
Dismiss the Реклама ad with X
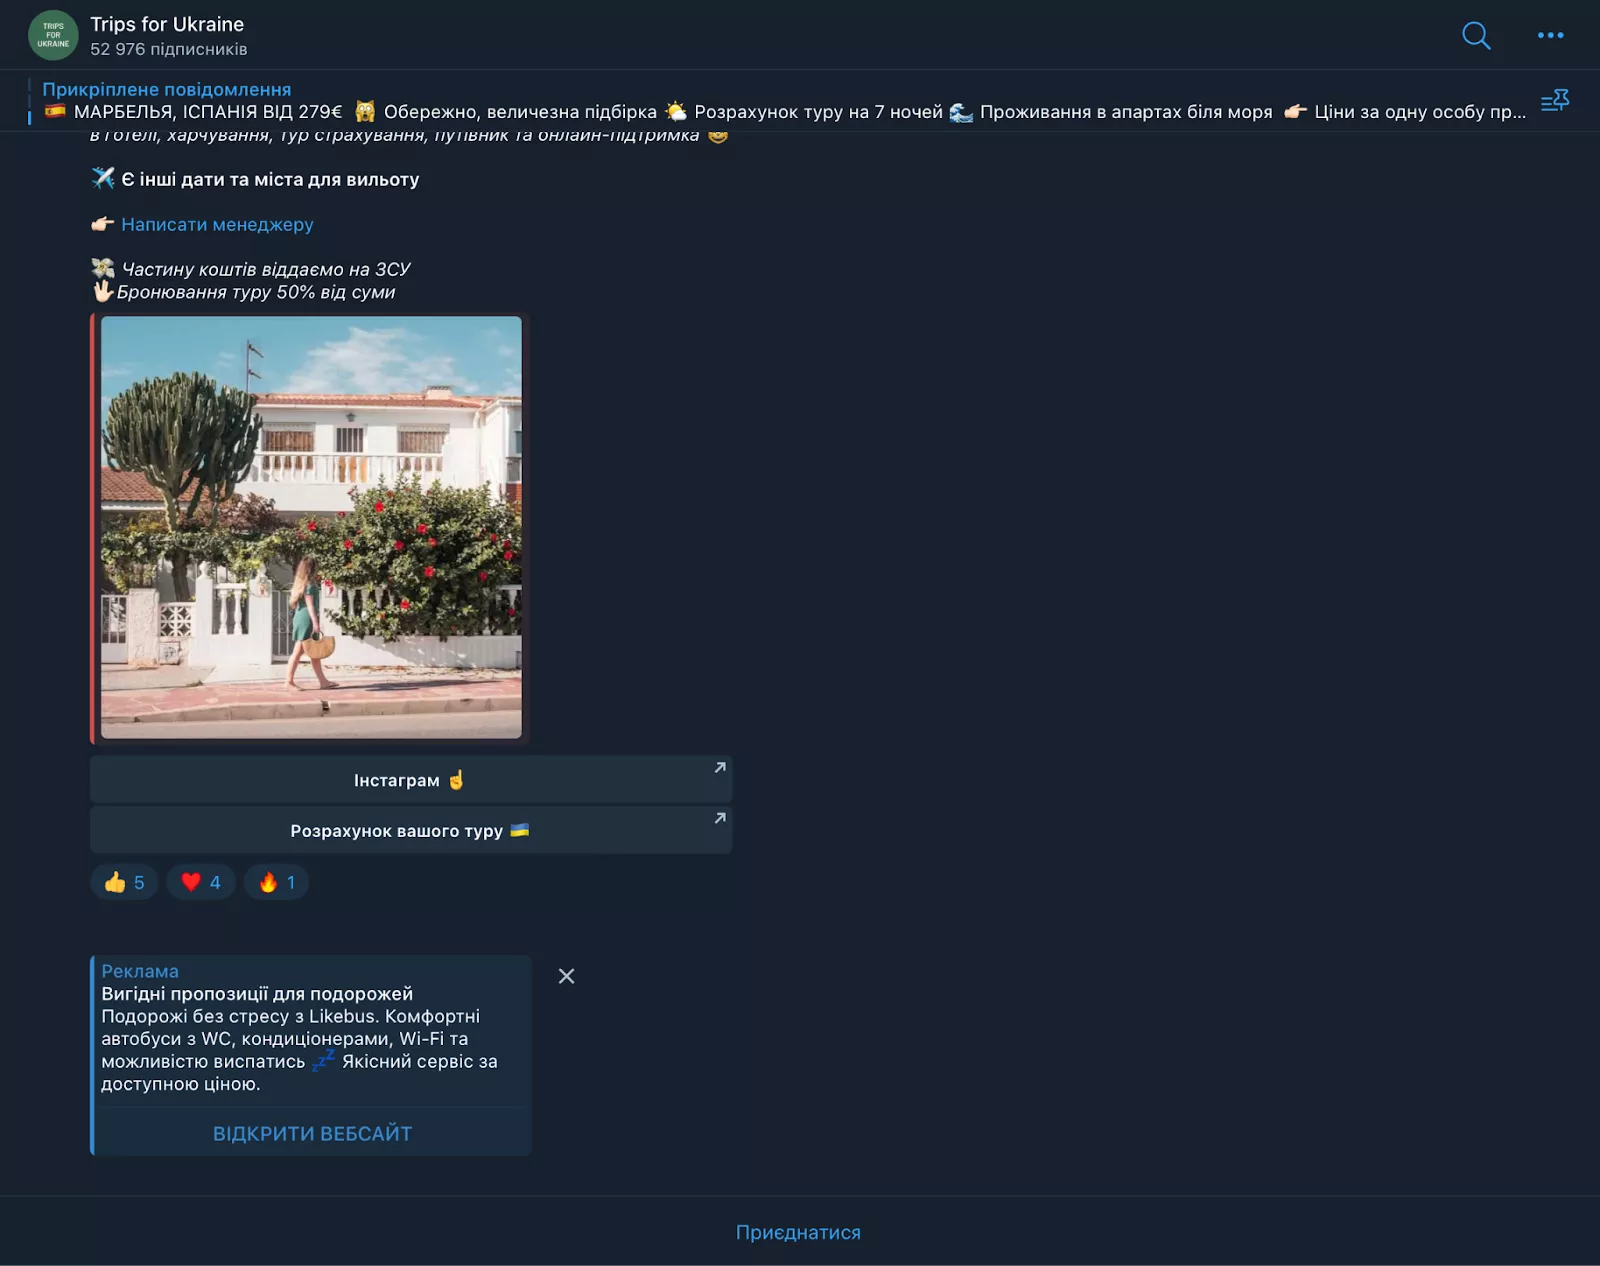[566, 976]
